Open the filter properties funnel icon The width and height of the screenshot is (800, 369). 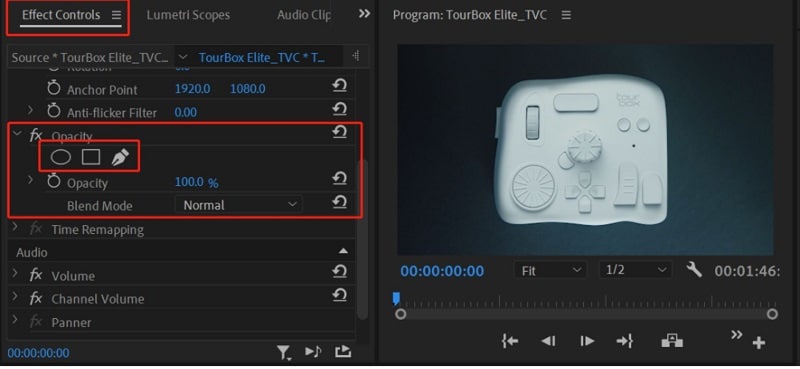pyautogui.click(x=284, y=352)
